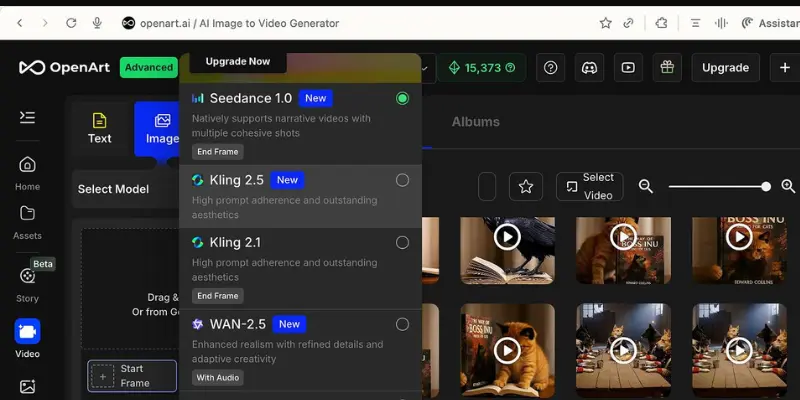Open Assets in the sidebar
This screenshot has height=400, width=800.
tap(27, 222)
